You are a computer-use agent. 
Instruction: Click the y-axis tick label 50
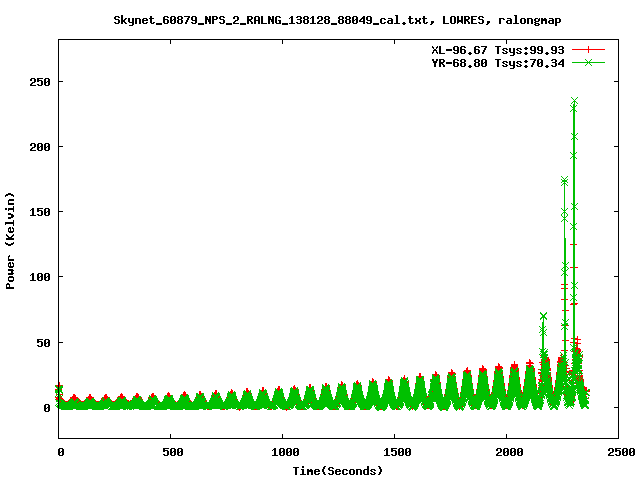(x=43, y=343)
